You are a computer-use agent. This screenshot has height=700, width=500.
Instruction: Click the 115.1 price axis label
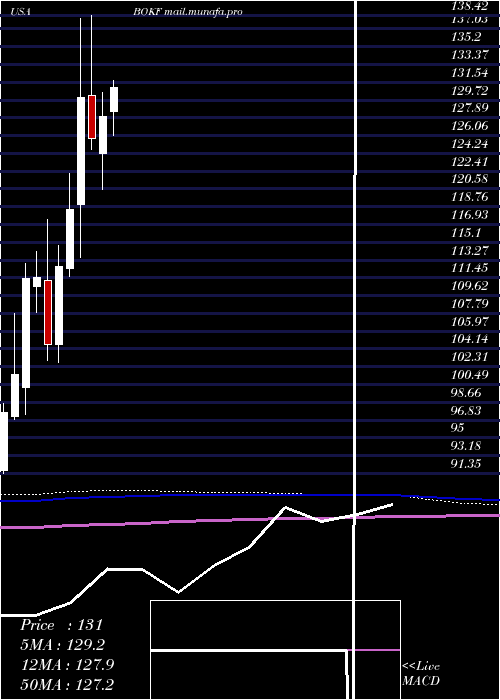(x=467, y=233)
